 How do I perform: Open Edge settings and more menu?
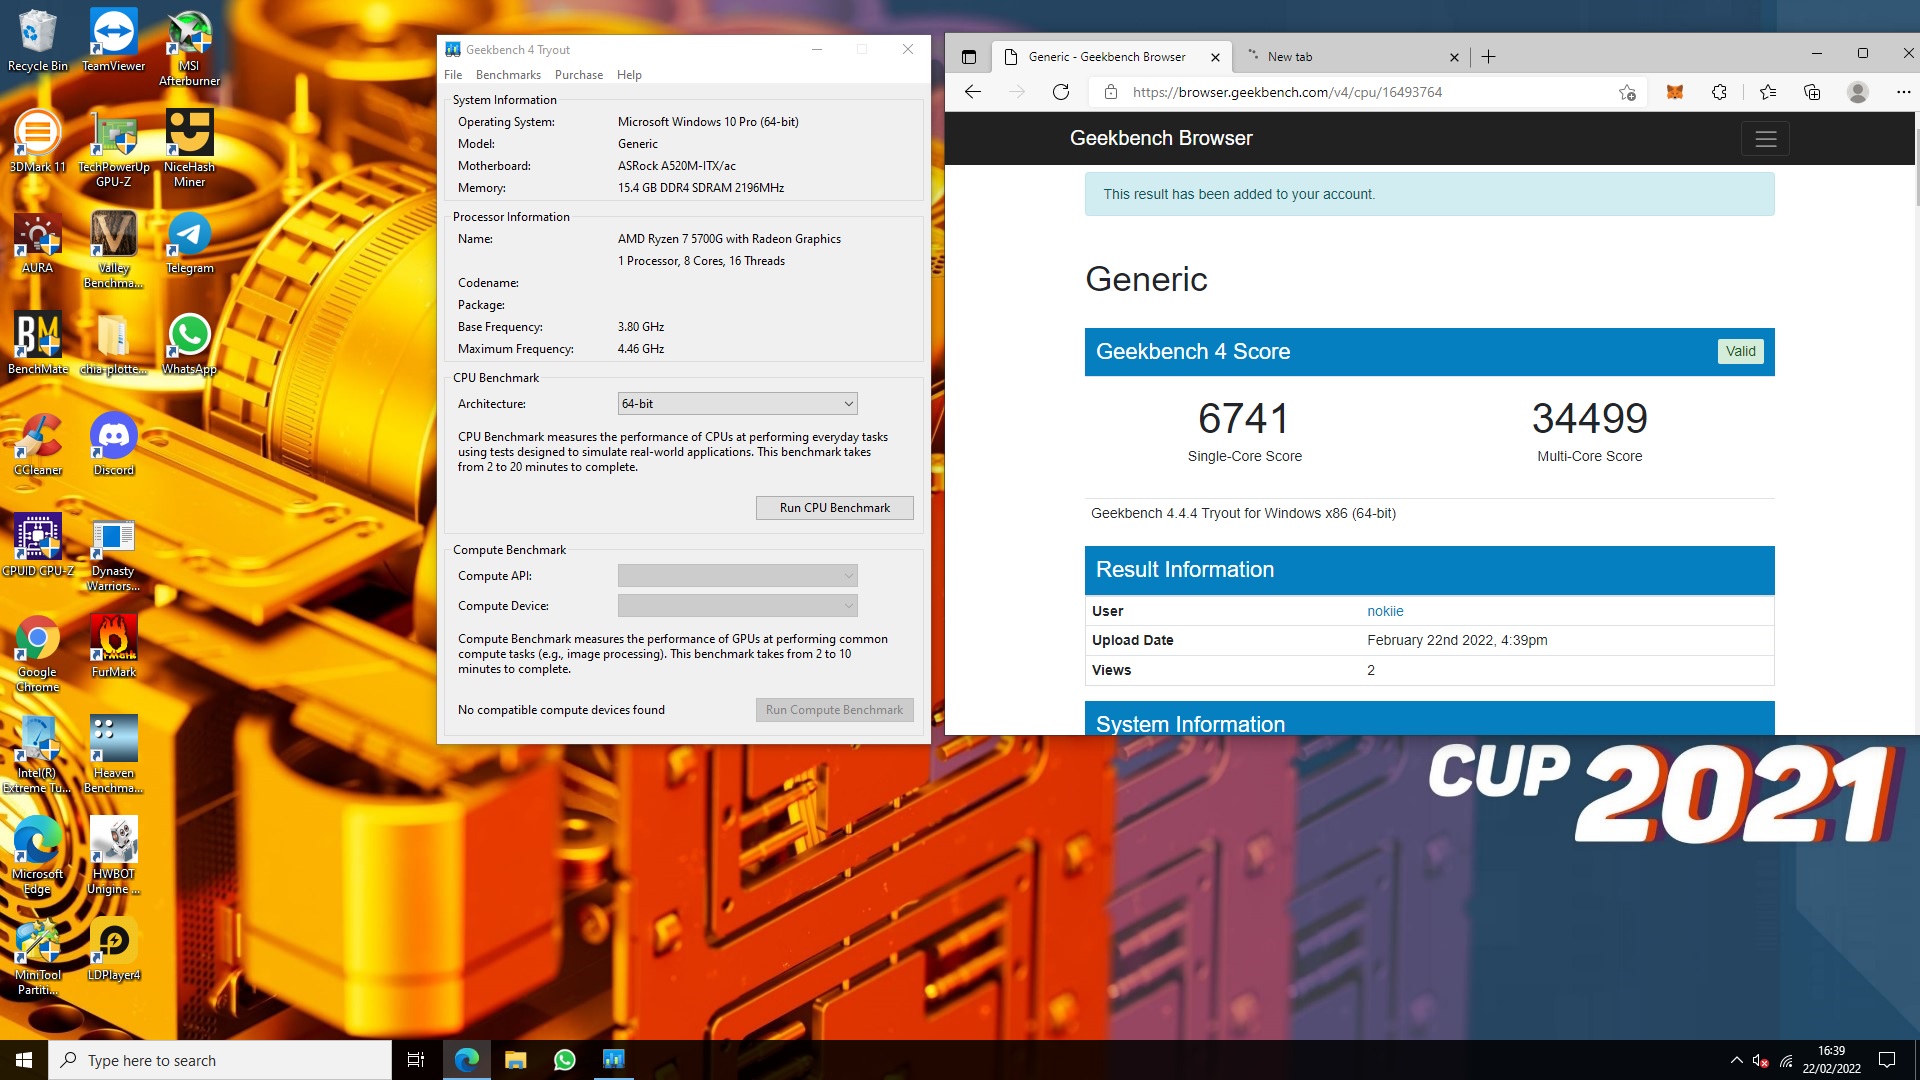pos(1903,92)
